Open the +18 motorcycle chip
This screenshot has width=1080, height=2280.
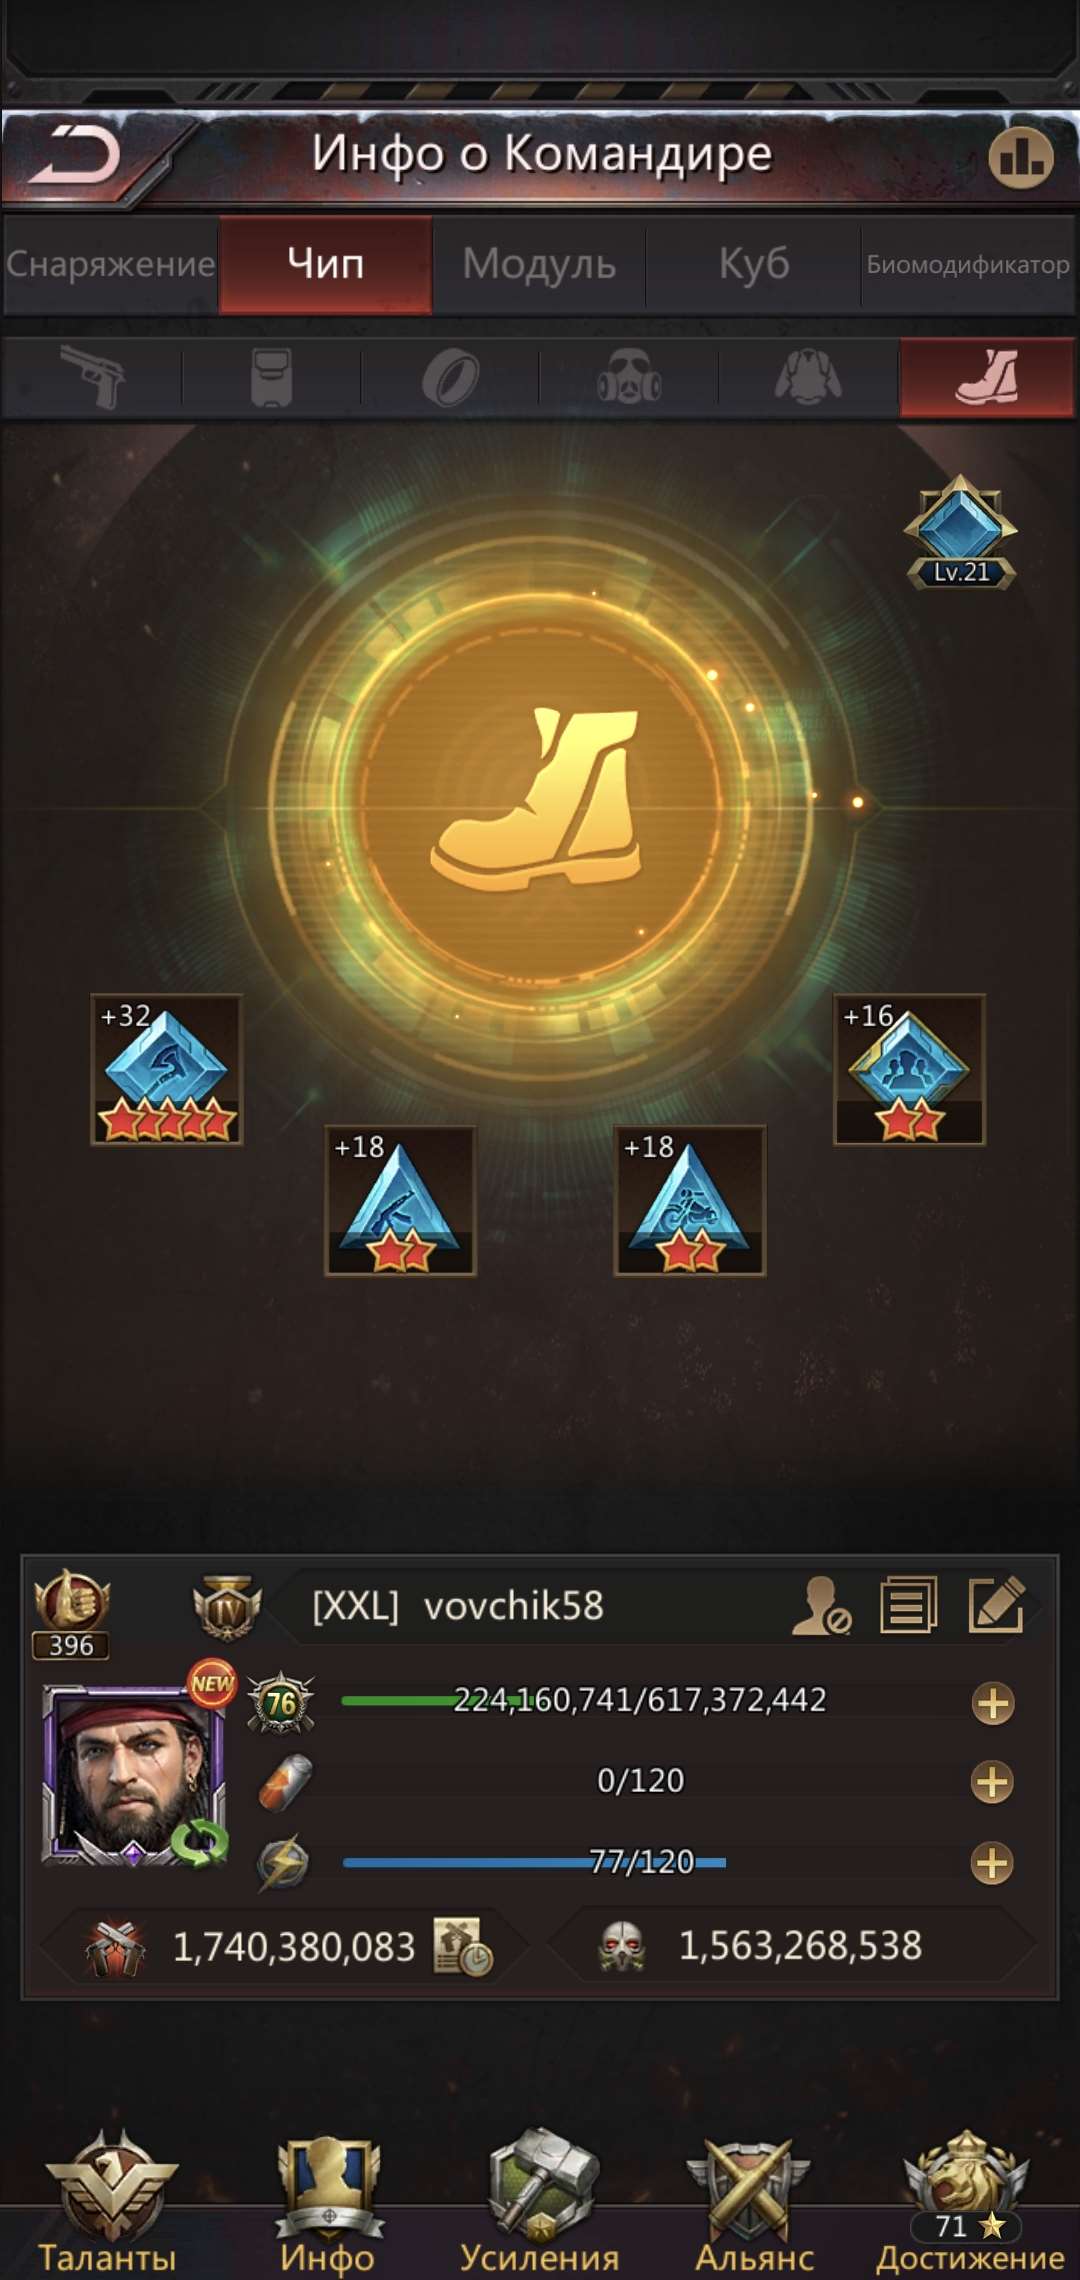(x=690, y=1200)
